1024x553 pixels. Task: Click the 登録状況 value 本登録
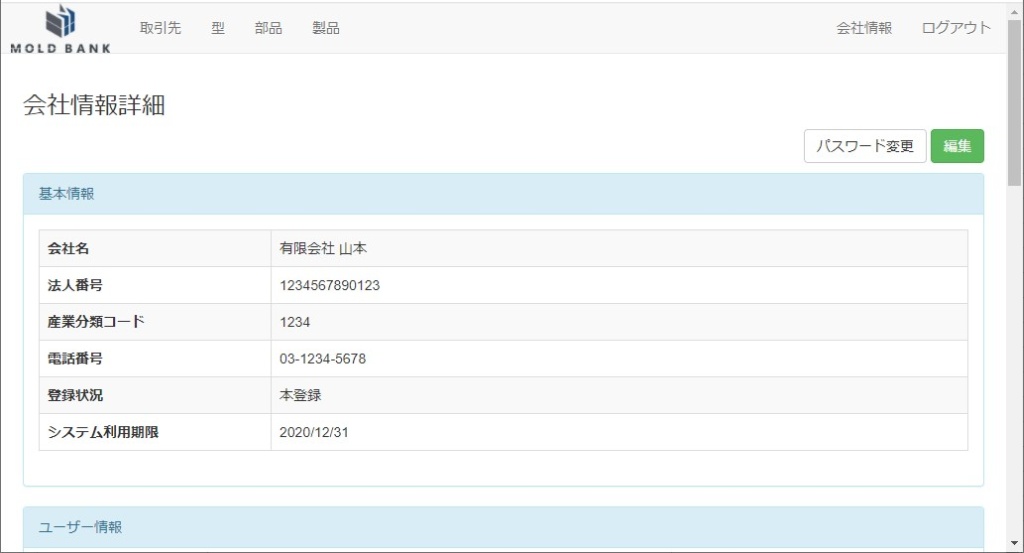click(x=300, y=395)
